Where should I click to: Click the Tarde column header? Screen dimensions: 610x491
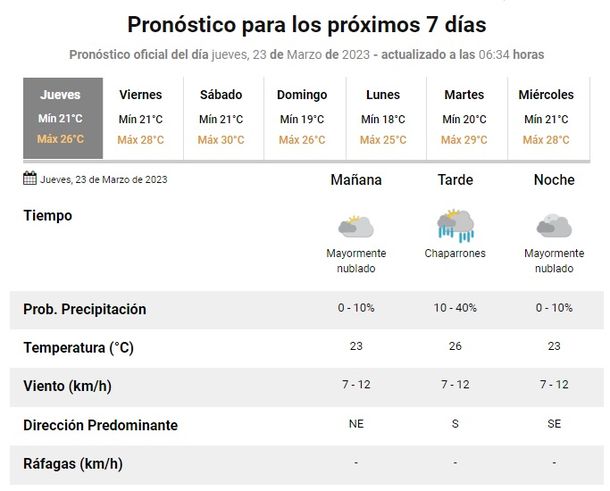(x=455, y=180)
